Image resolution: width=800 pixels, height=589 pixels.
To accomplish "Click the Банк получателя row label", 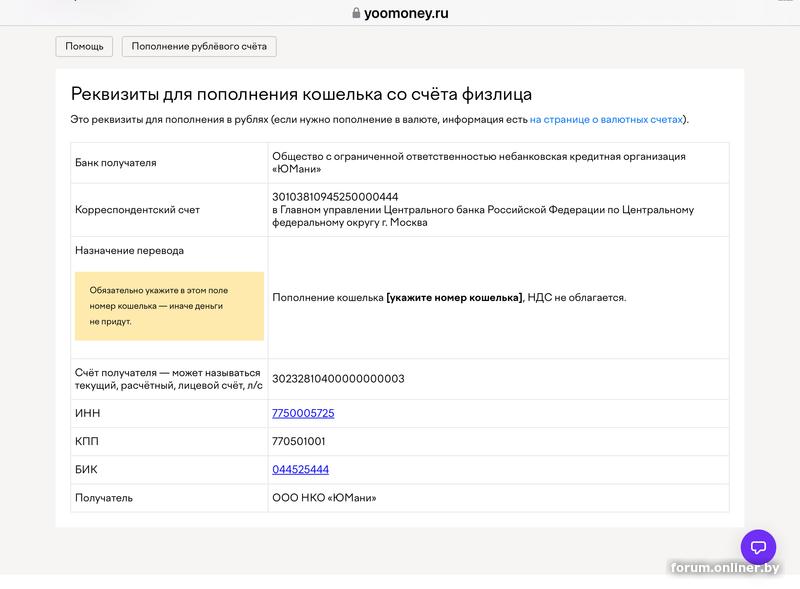I will coord(116,163).
